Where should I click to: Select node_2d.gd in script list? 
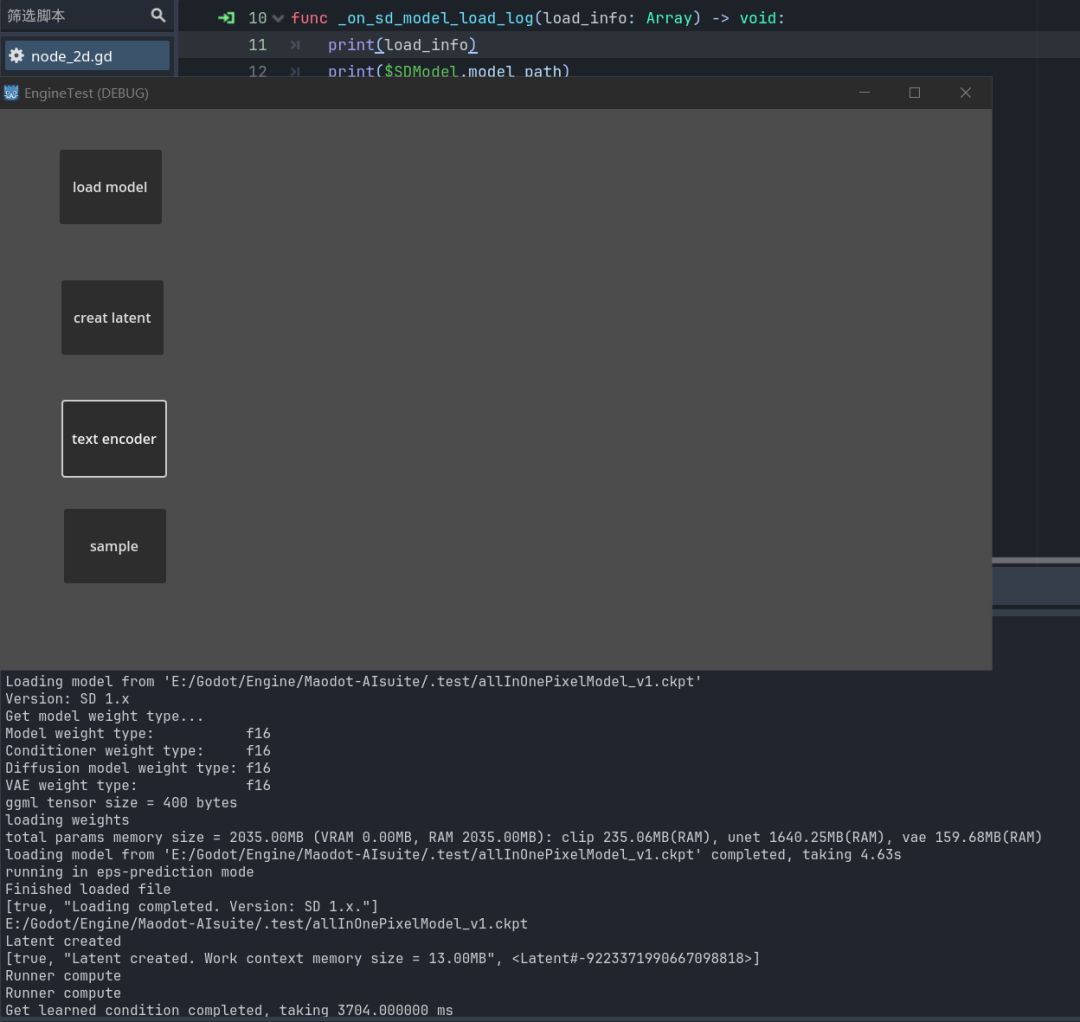(x=87, y=56)
